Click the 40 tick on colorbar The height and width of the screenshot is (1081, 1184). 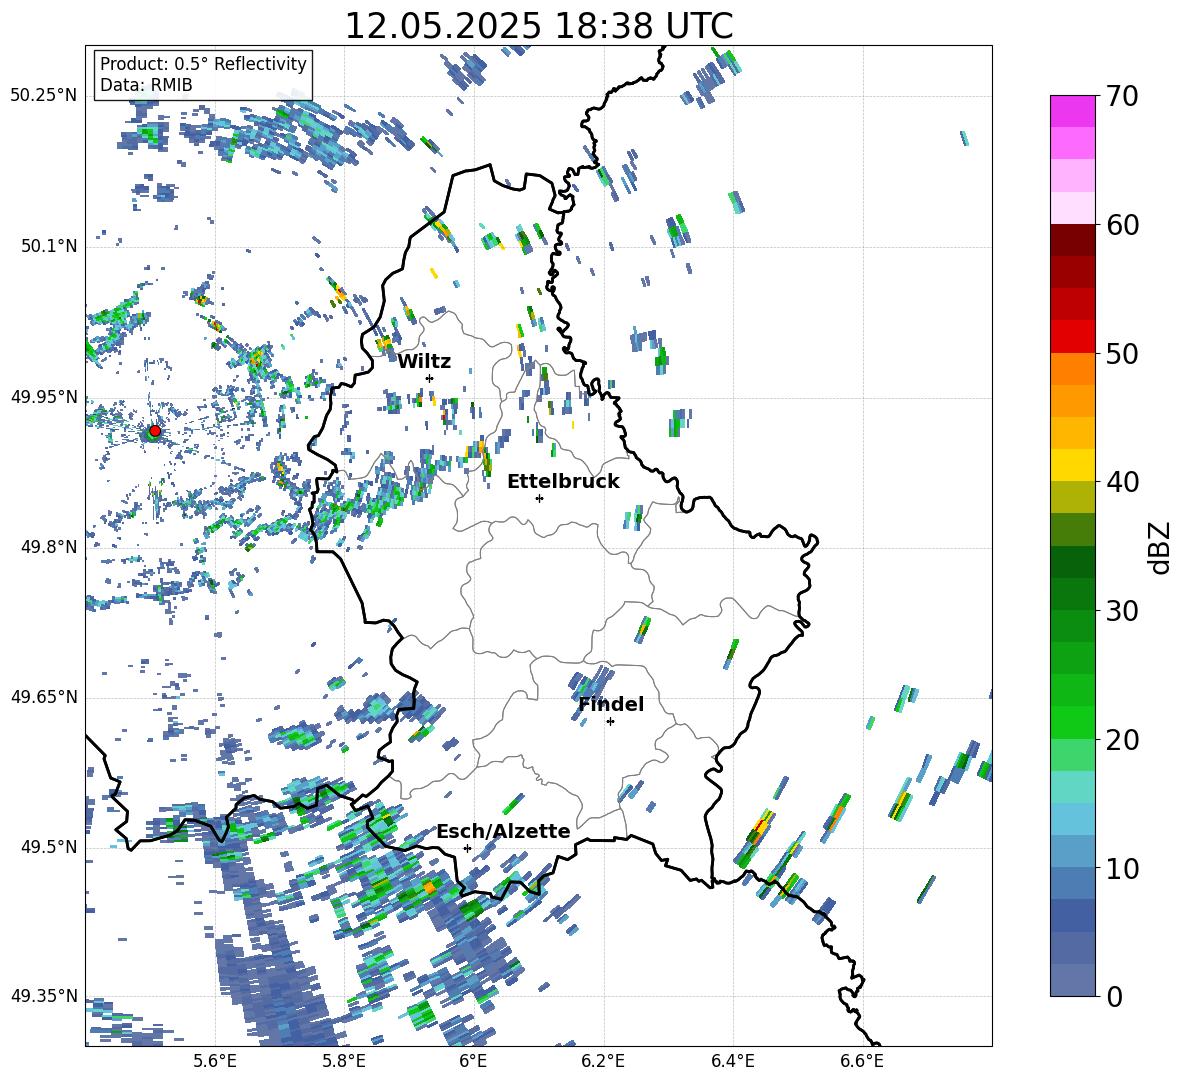[1122, 482]
